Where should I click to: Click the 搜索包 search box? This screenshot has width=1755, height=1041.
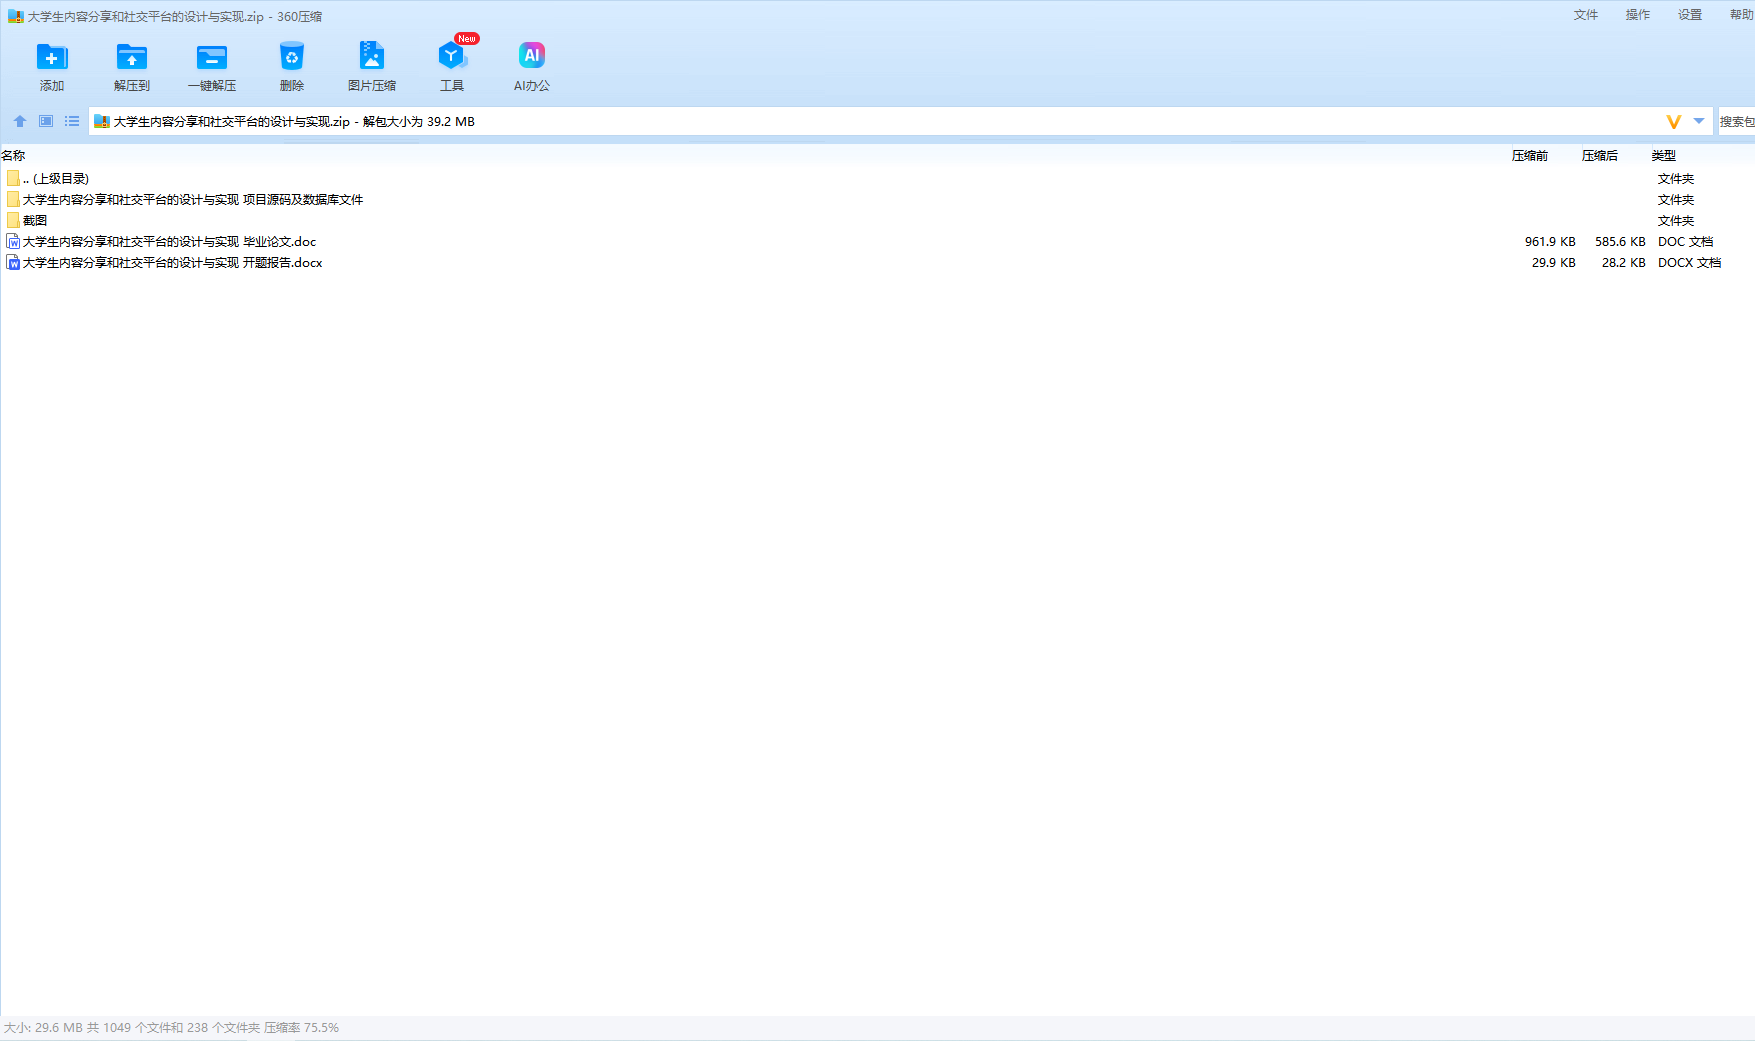[1737, 122]
